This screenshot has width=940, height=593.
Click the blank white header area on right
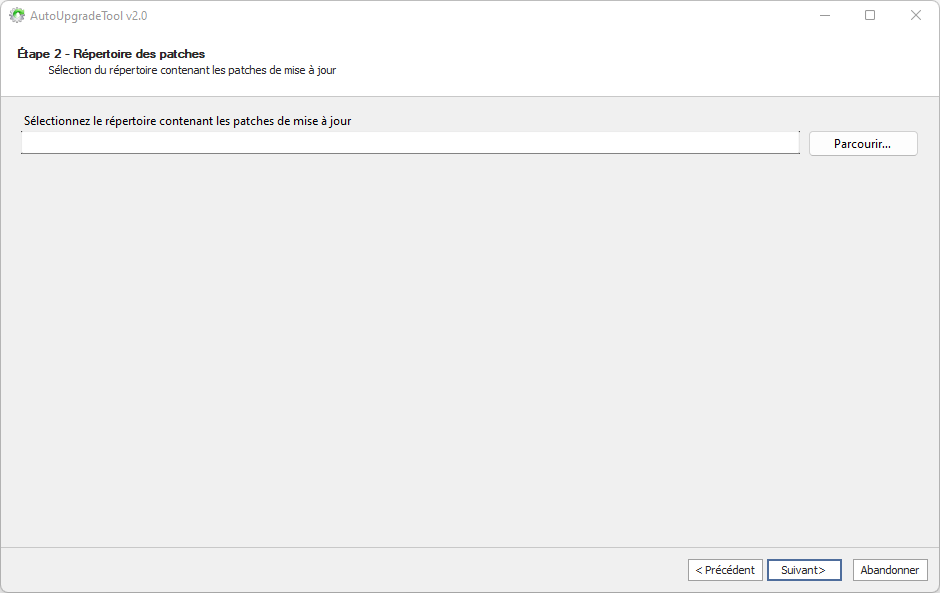(700, 63)
